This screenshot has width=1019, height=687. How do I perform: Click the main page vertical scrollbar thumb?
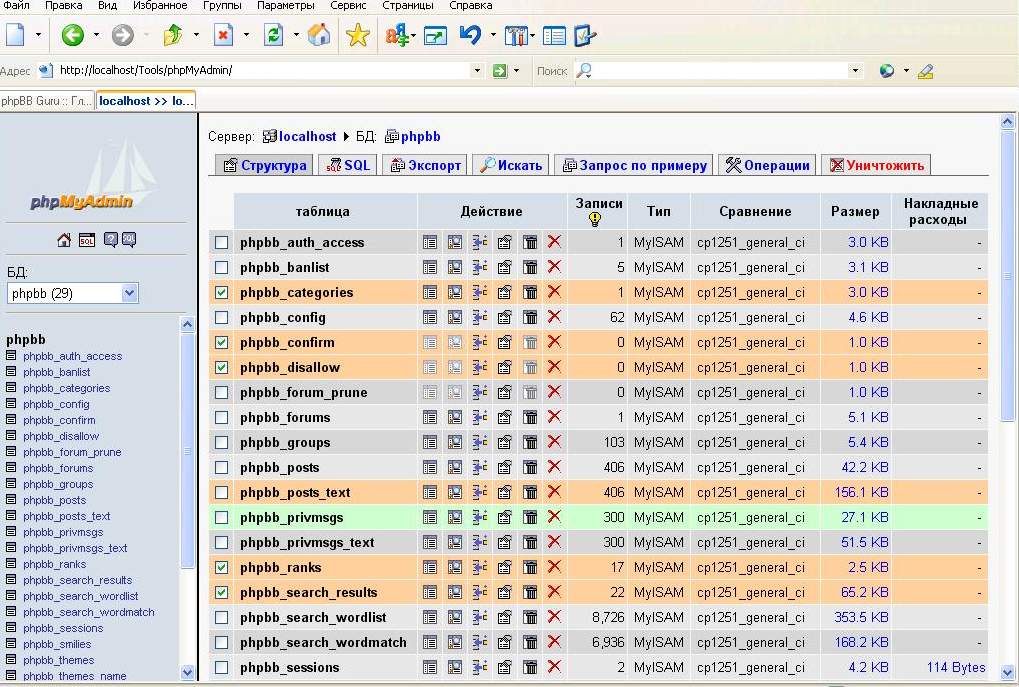(1007, 276)
